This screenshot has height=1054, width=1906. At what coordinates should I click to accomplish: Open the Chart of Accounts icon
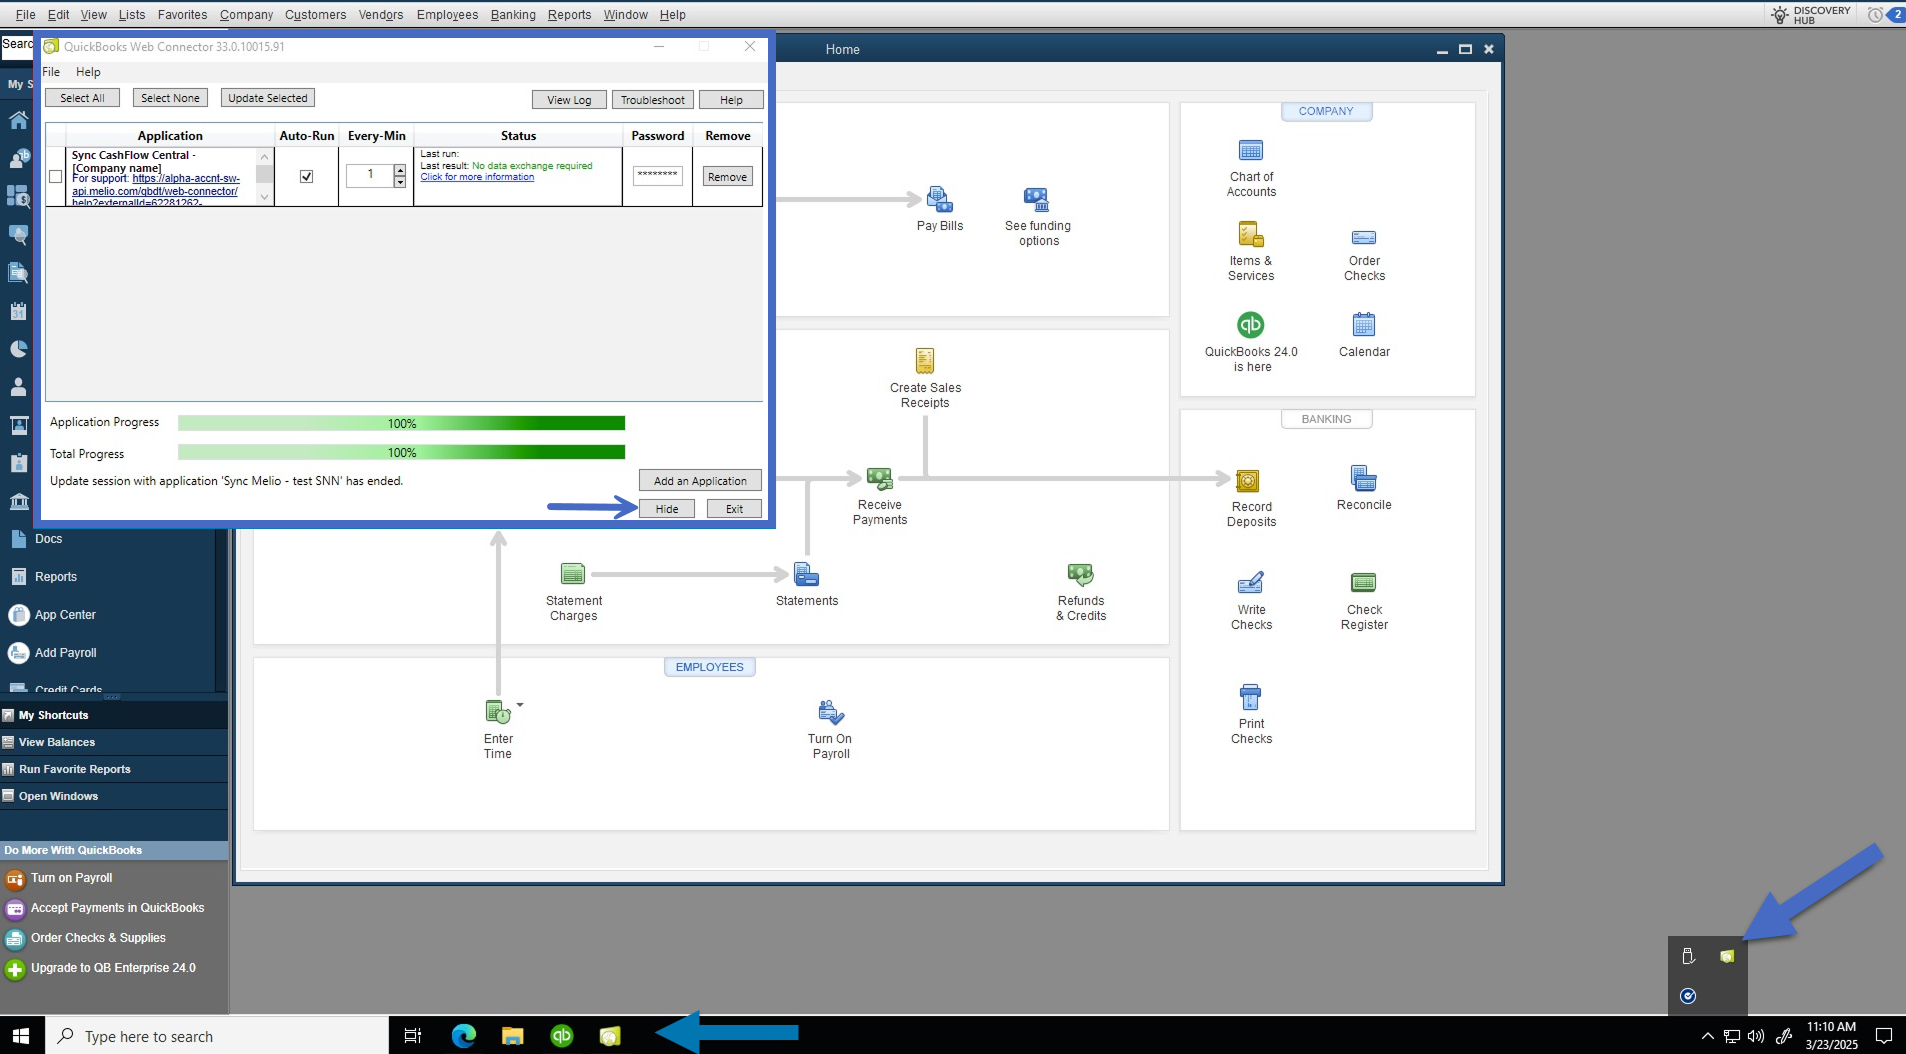1250,151
